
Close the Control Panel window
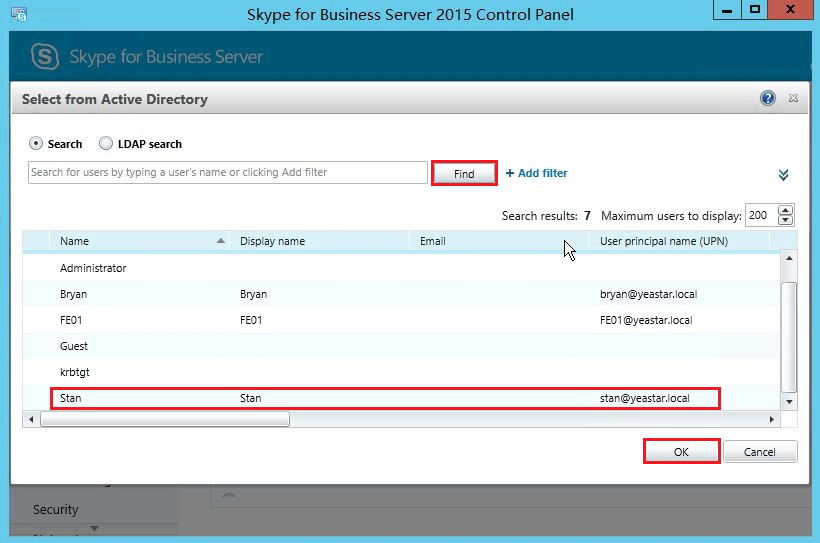tap(790, 10)
